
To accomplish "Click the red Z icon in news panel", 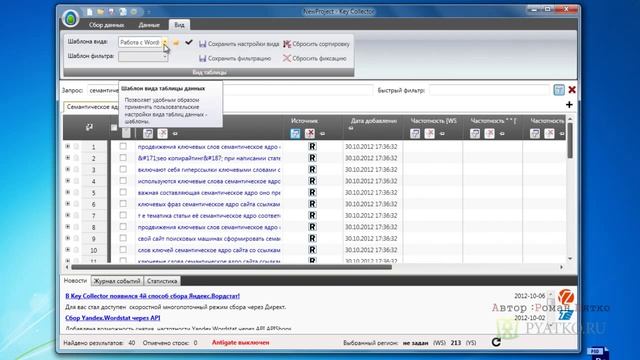I will pos(566,297).
